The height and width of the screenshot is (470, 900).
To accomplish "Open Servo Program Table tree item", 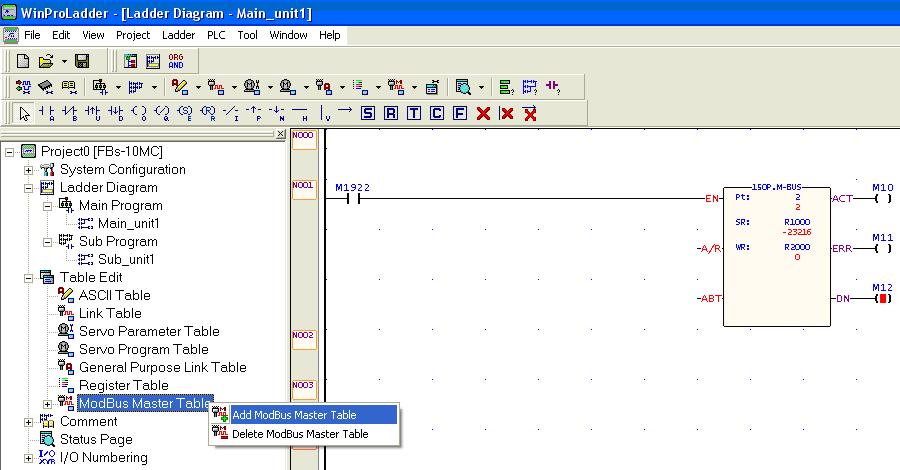I will click(x=143, y=349).
